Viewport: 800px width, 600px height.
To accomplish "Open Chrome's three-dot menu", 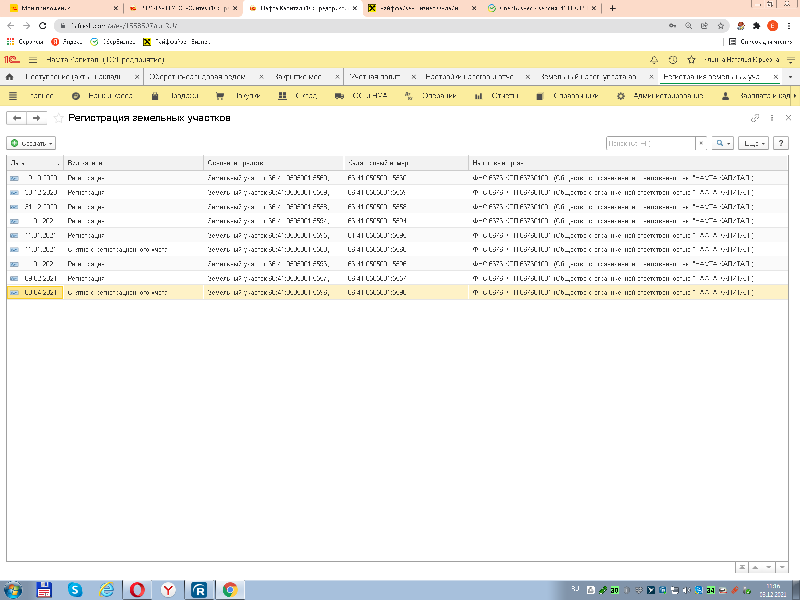I will pyautogui.click(x=789, y=26).
